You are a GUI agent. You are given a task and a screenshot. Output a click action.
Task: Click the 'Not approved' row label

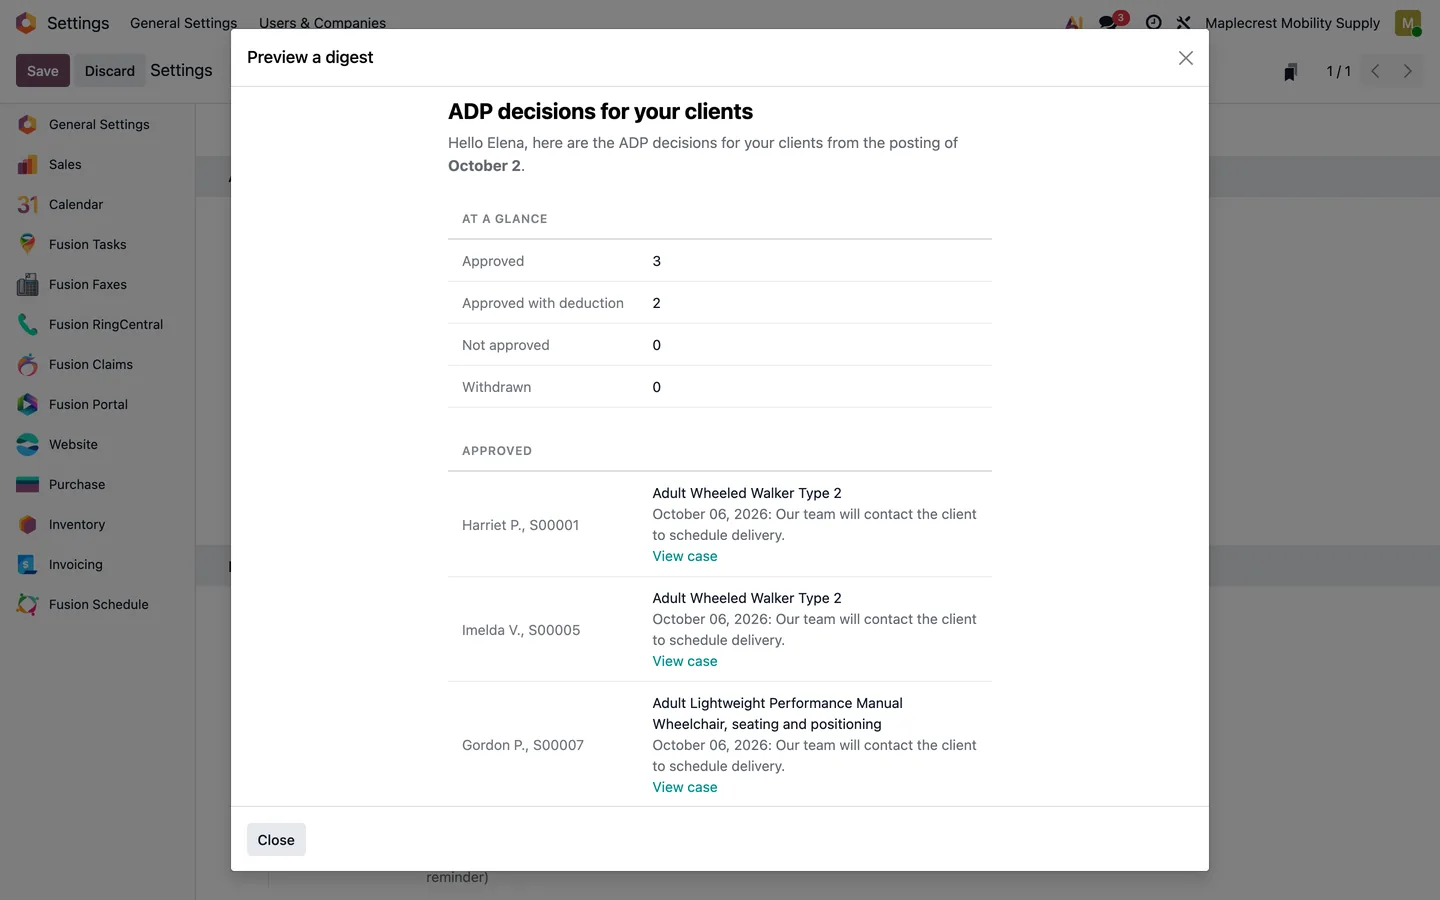[506, 345]
